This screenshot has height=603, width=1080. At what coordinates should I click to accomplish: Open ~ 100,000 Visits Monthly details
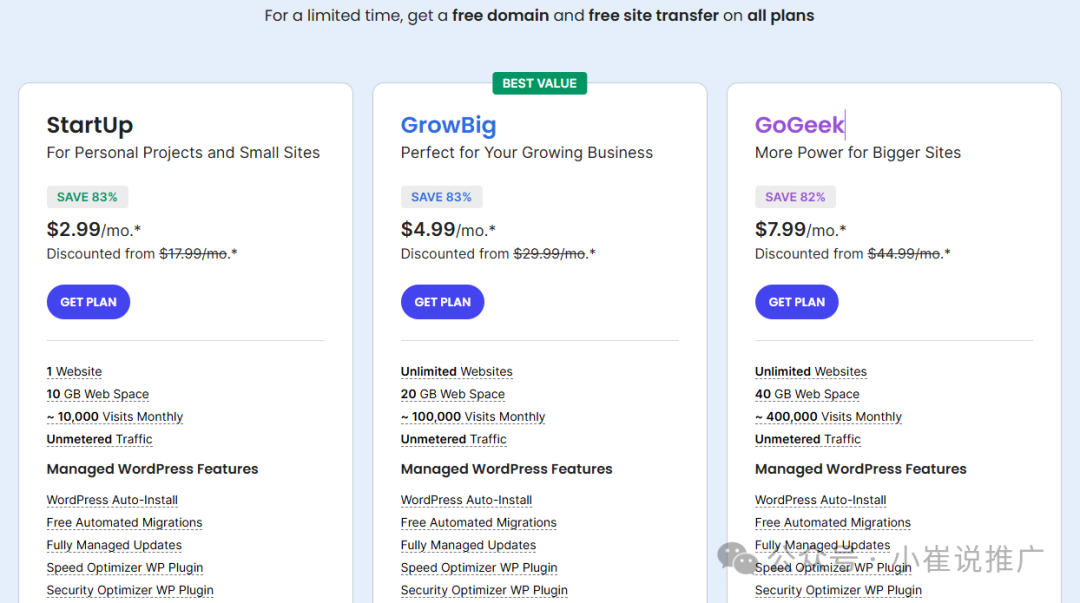tap(472, 417)
